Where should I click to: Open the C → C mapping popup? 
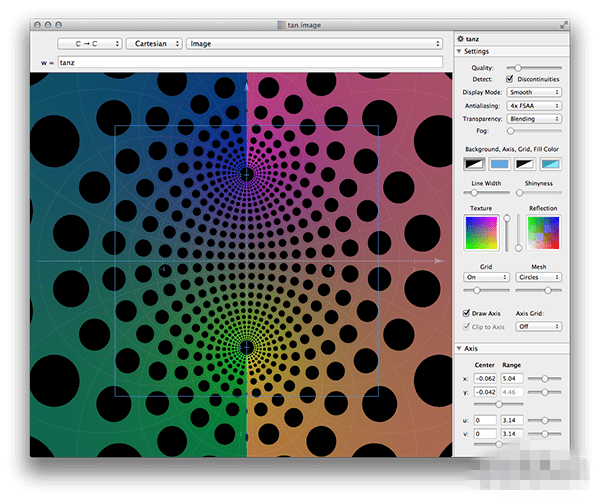[89, 44]
